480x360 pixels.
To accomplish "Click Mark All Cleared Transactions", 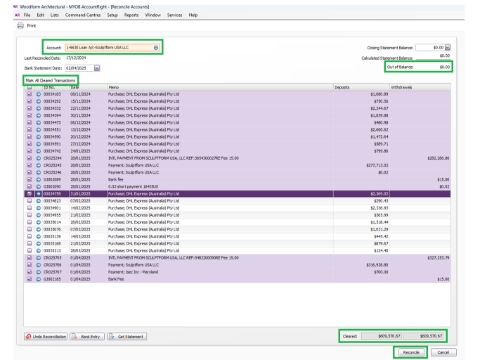I will click(50, 80).
